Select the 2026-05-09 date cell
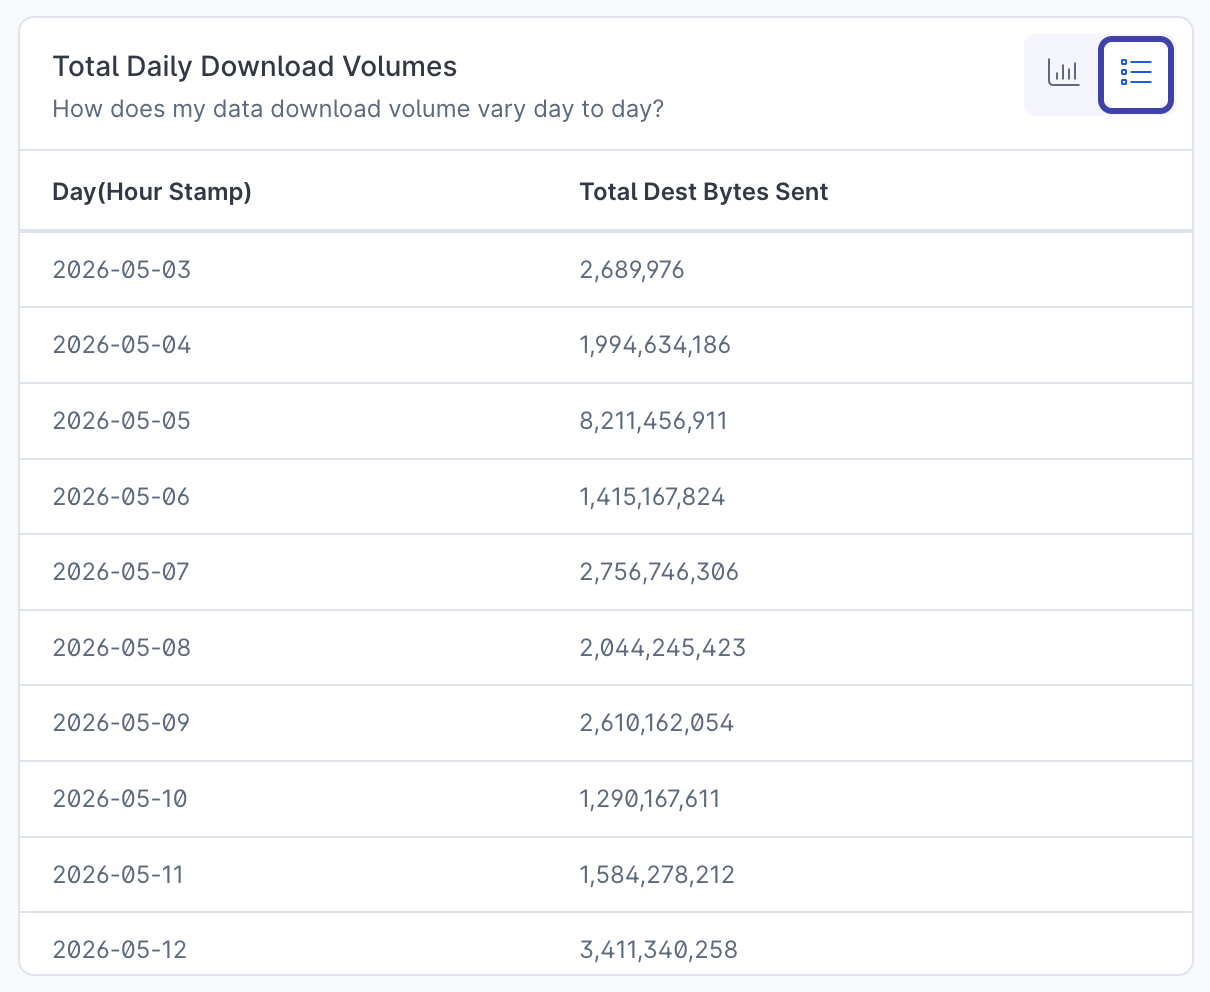Screen dimensions: 1210x992 click(x=122, y=723)
